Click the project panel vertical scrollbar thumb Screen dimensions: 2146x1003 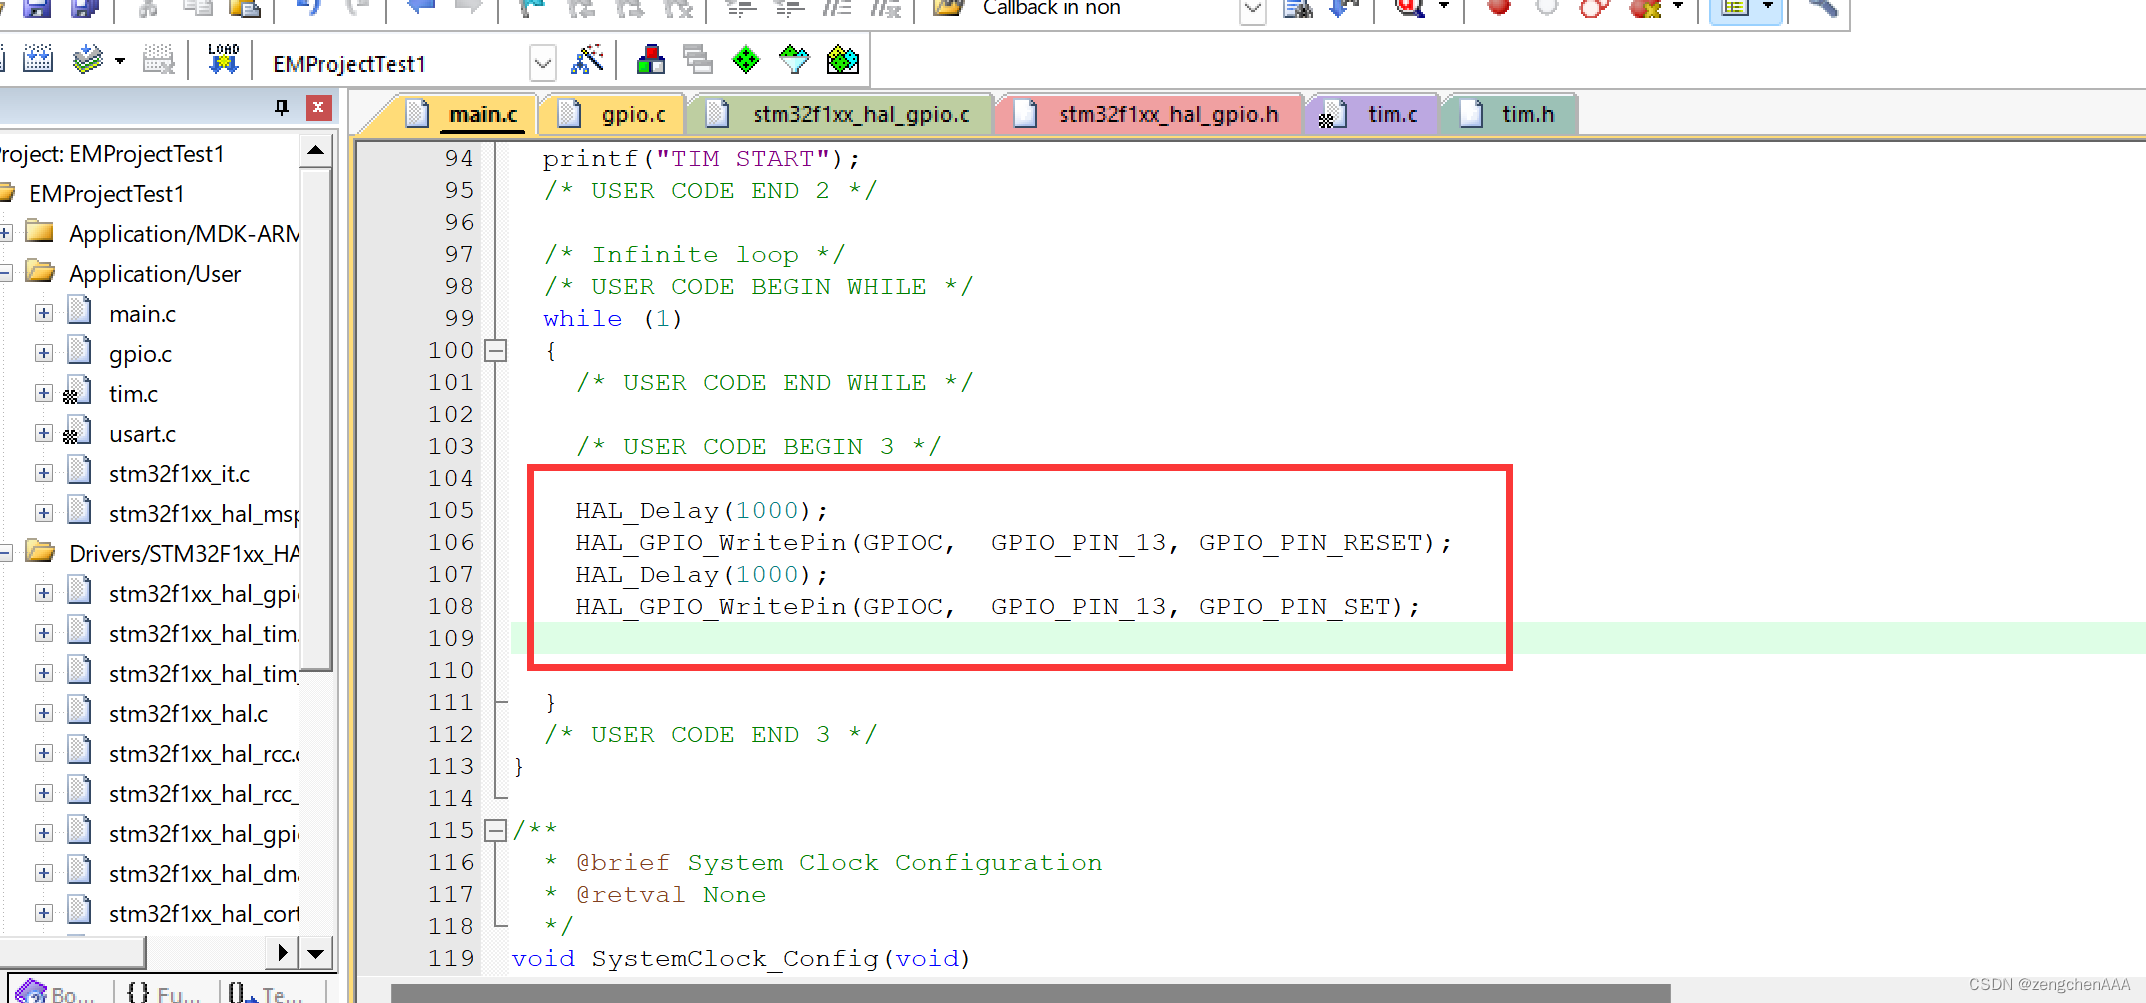coord(315,420)
